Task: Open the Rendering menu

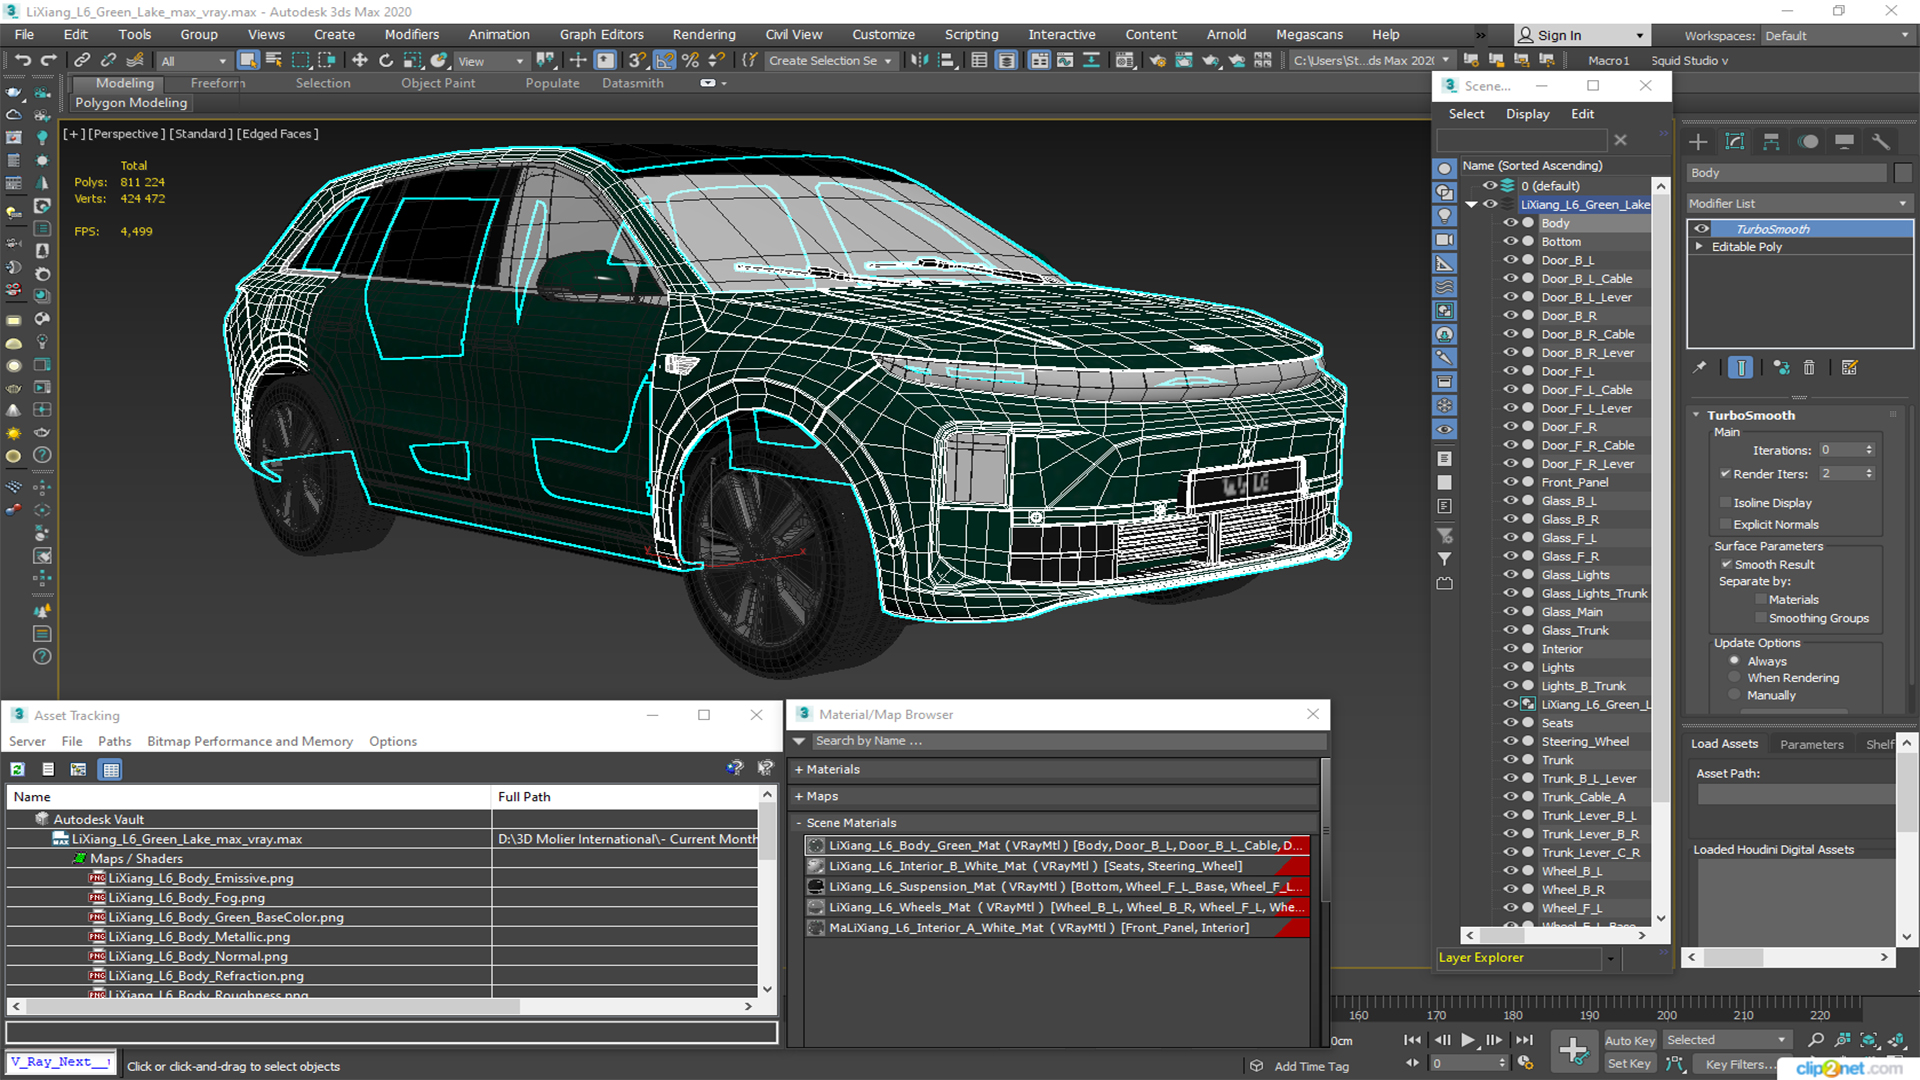Action: click(x=704, y=35)
